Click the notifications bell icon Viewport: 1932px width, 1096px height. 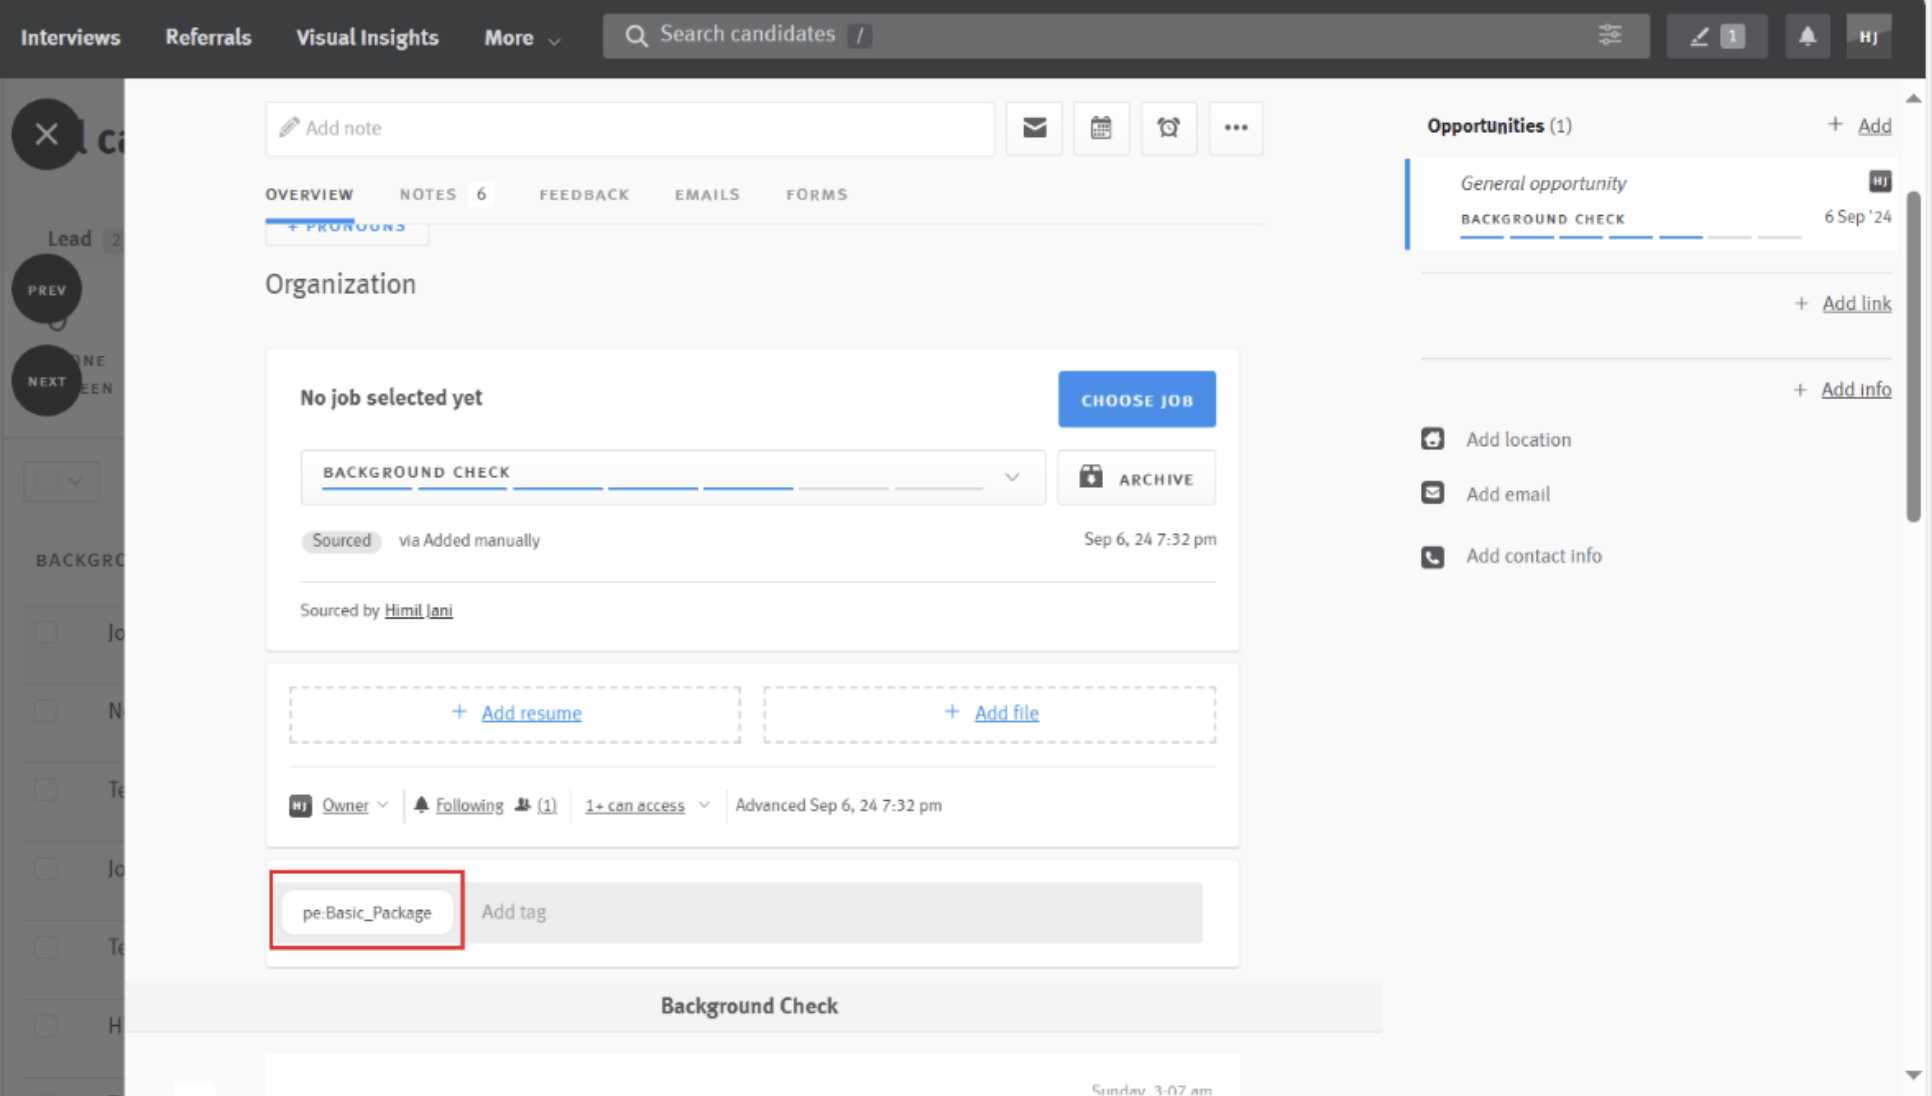pyautogui.click(x=1807, y=37)
